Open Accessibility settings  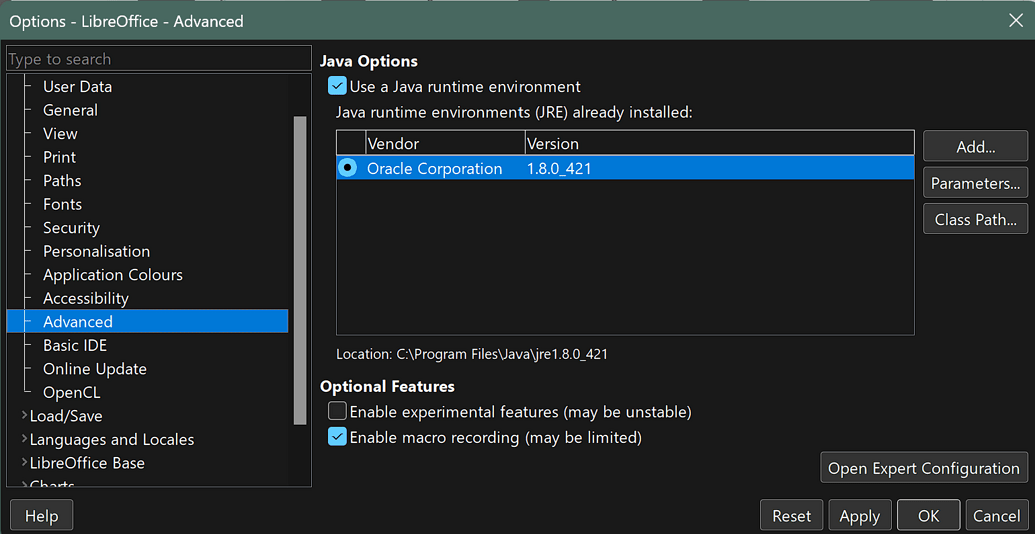pyautogui.click(x=86, y=298)
